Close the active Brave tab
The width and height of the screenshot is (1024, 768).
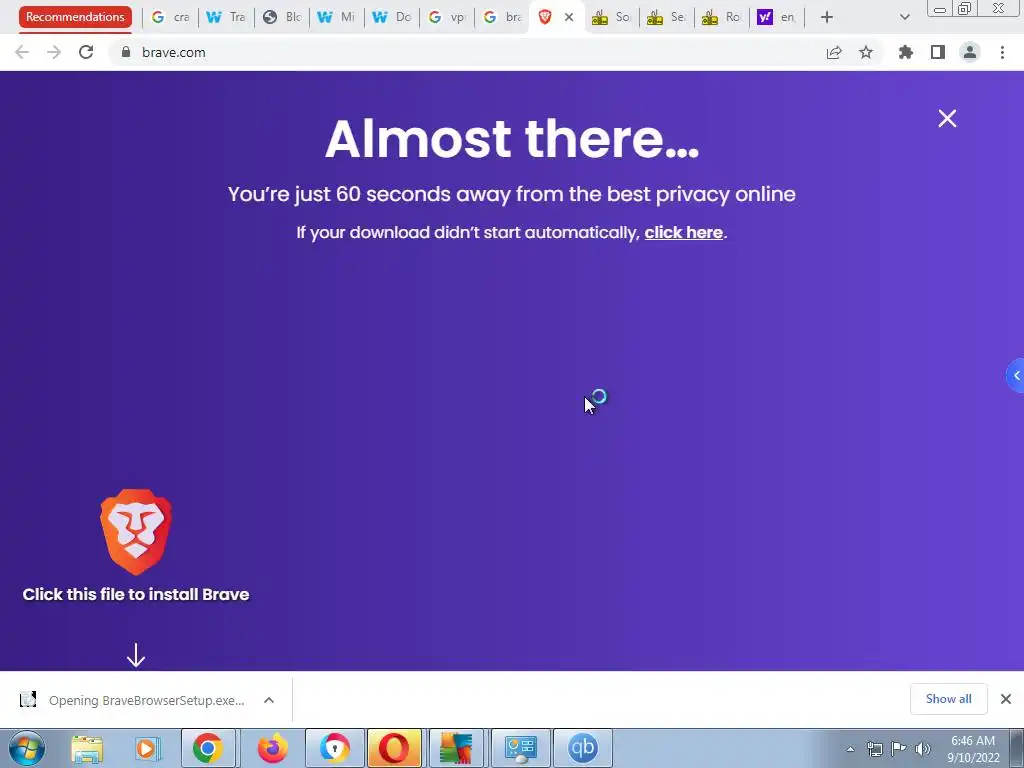(569, 18)
